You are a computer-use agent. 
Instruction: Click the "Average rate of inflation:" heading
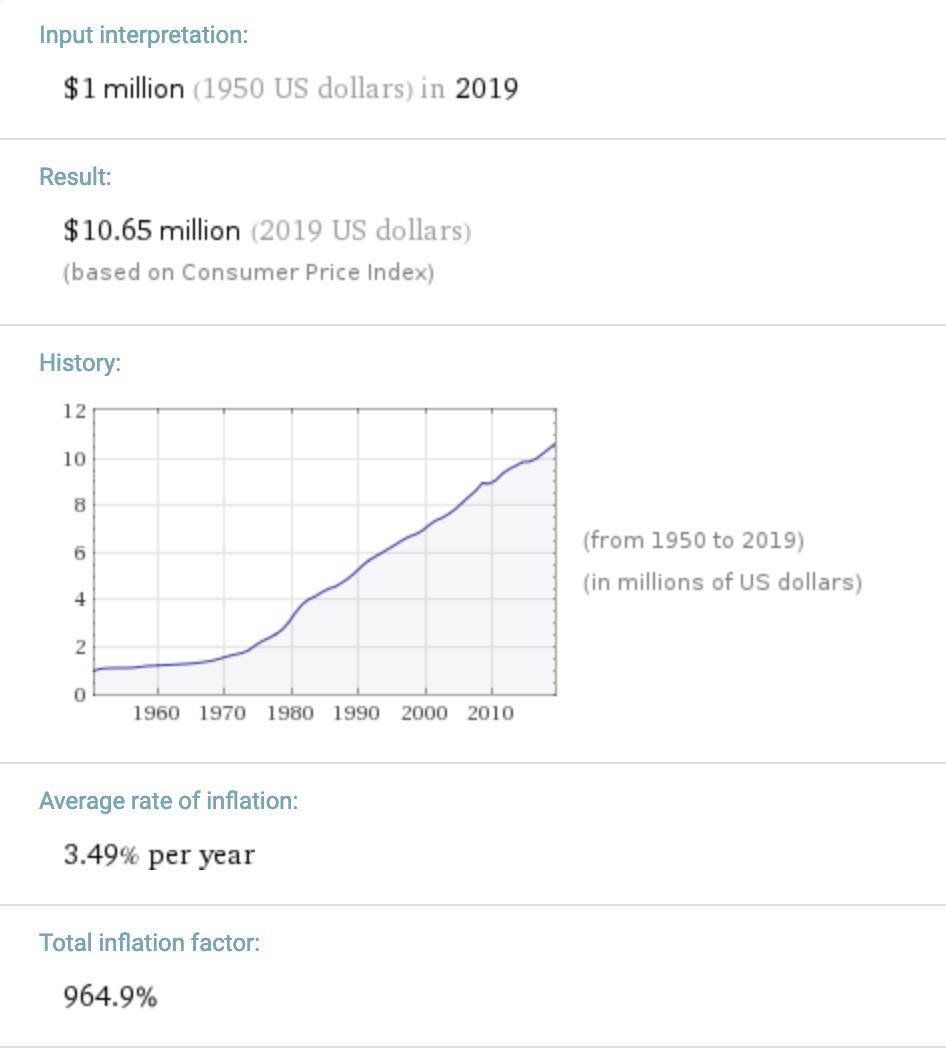(168, 801)
